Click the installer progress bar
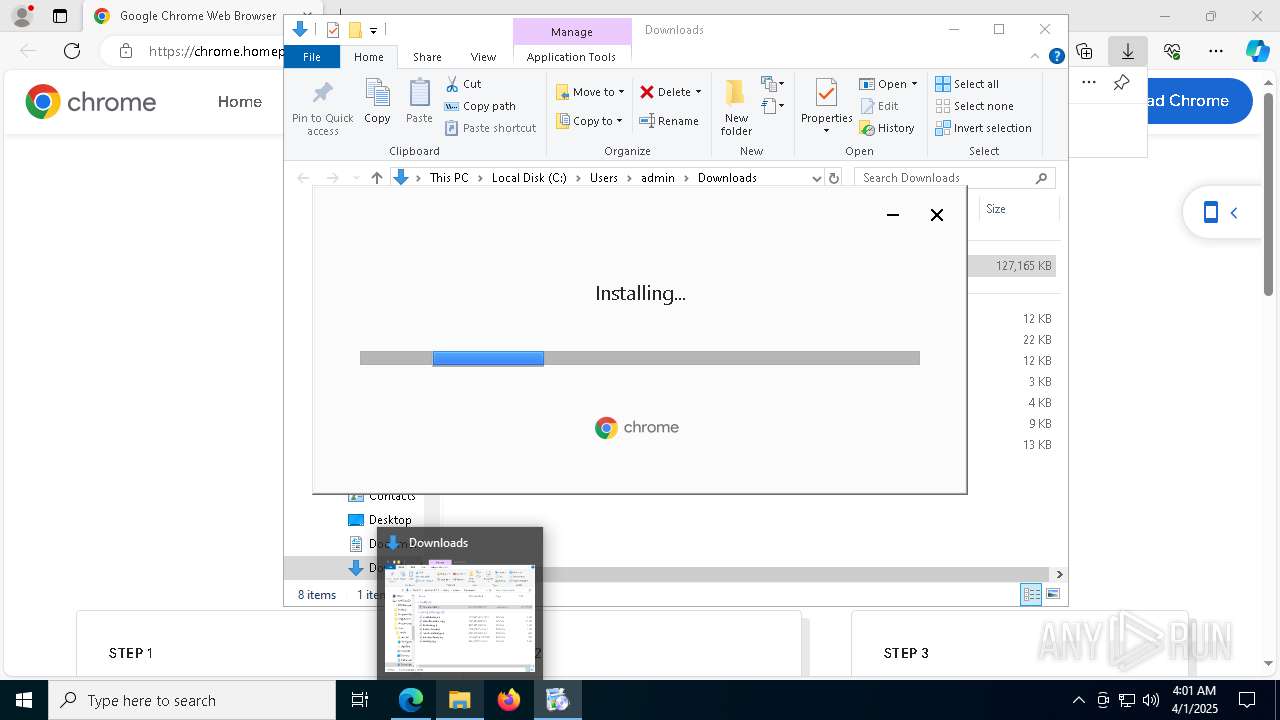Image resolution: width=1280 pixels, height=720 pixels. click(x=640, y=358)
